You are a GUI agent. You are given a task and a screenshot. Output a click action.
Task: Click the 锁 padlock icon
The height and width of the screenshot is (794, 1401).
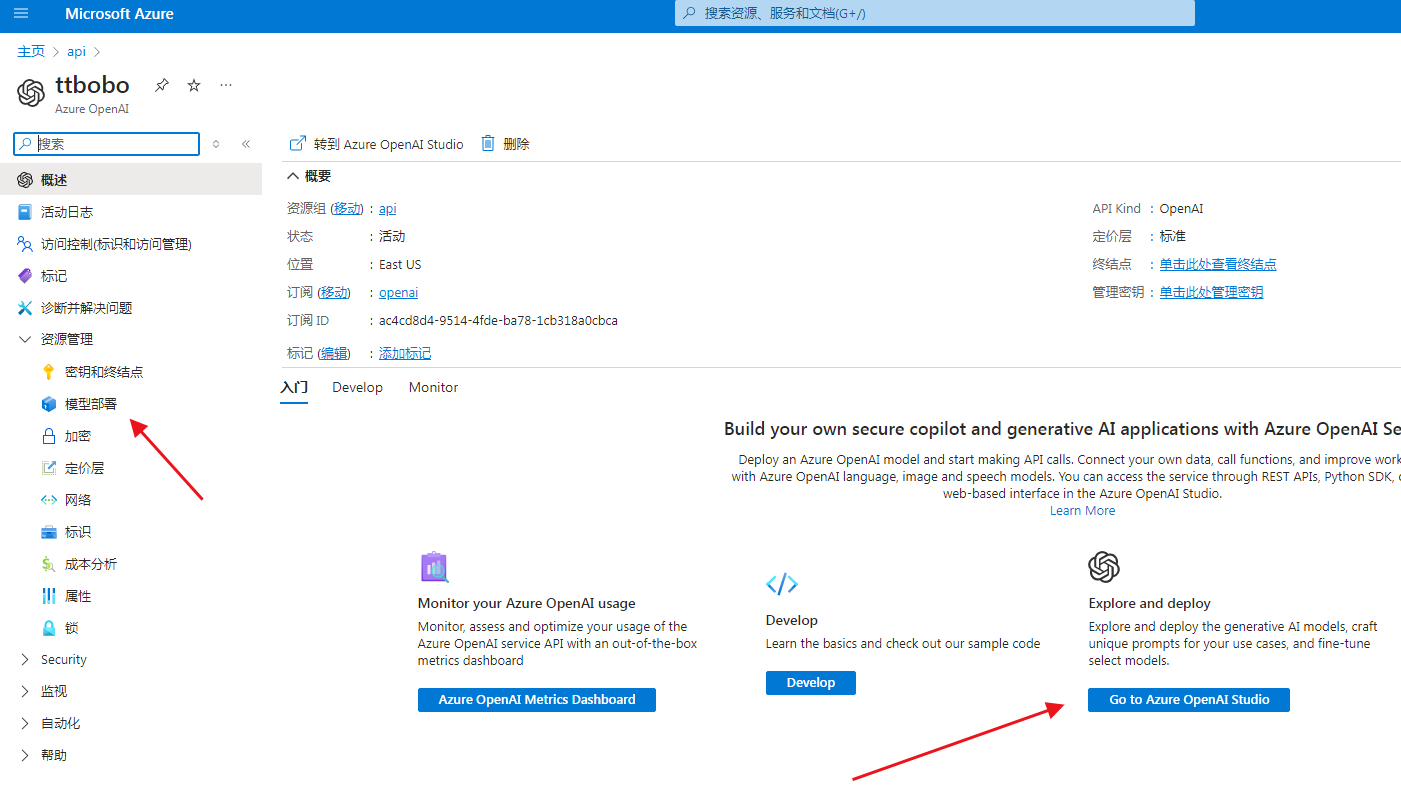[x=48, y=628]
